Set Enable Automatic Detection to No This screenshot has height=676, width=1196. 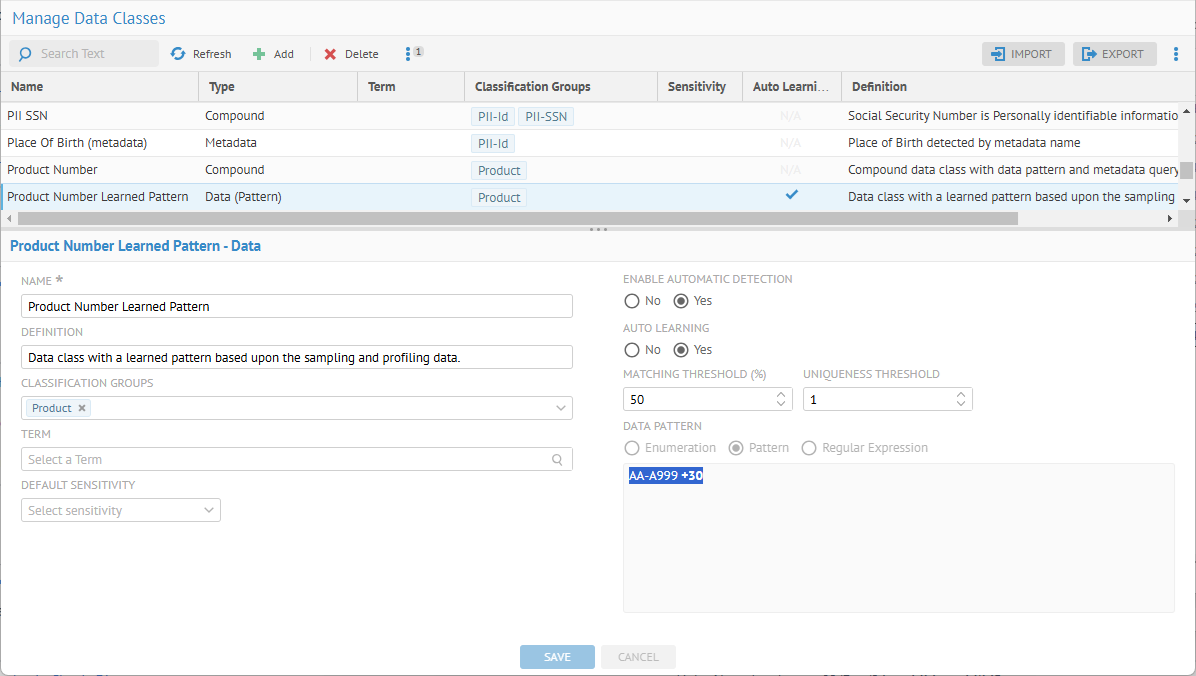click(x=631, y=301)
